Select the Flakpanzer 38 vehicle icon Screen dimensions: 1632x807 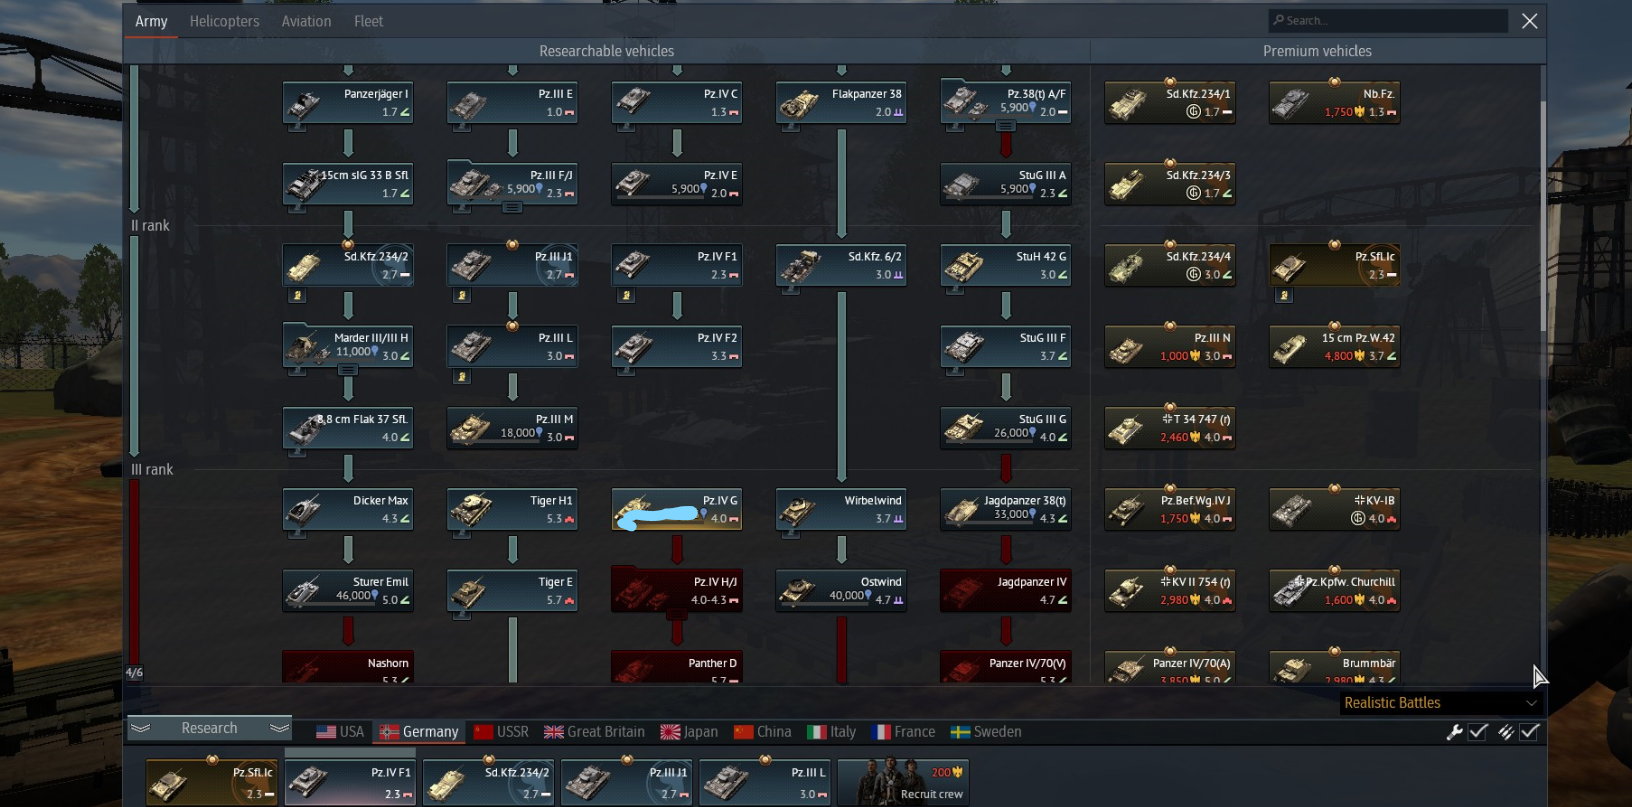click(841, 102)
